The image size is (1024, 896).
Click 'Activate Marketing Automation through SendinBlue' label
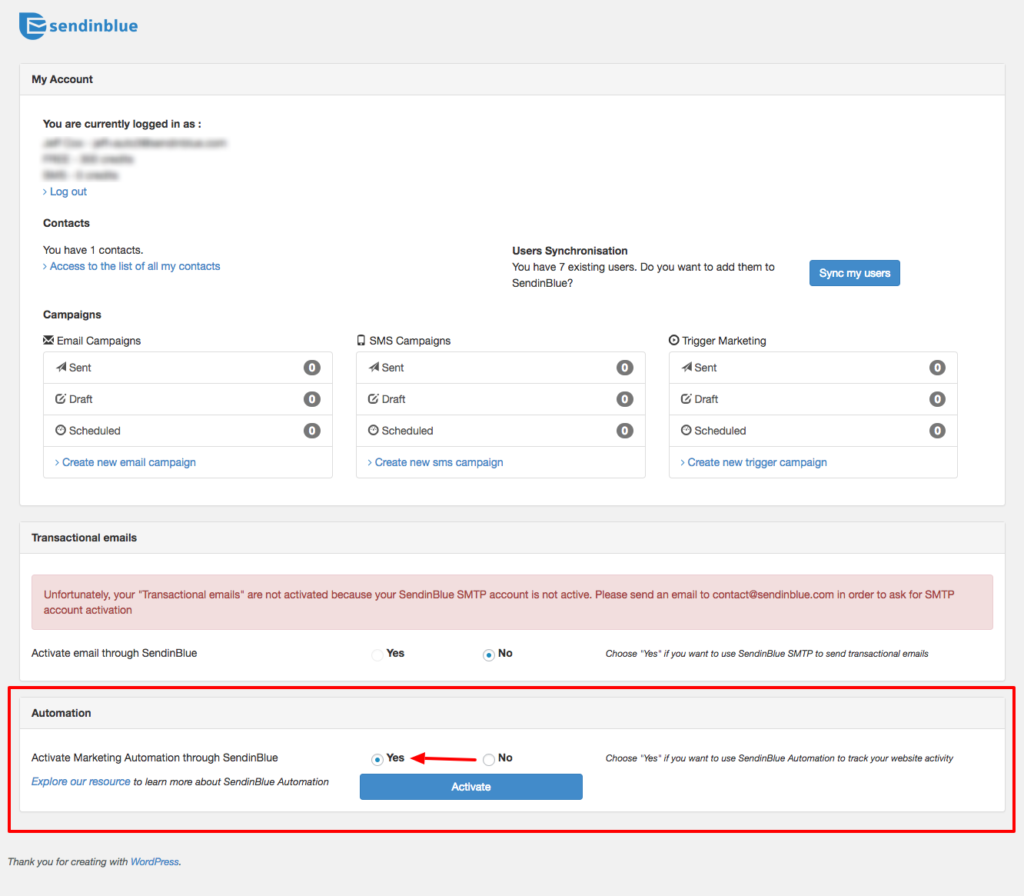[155, 758]
